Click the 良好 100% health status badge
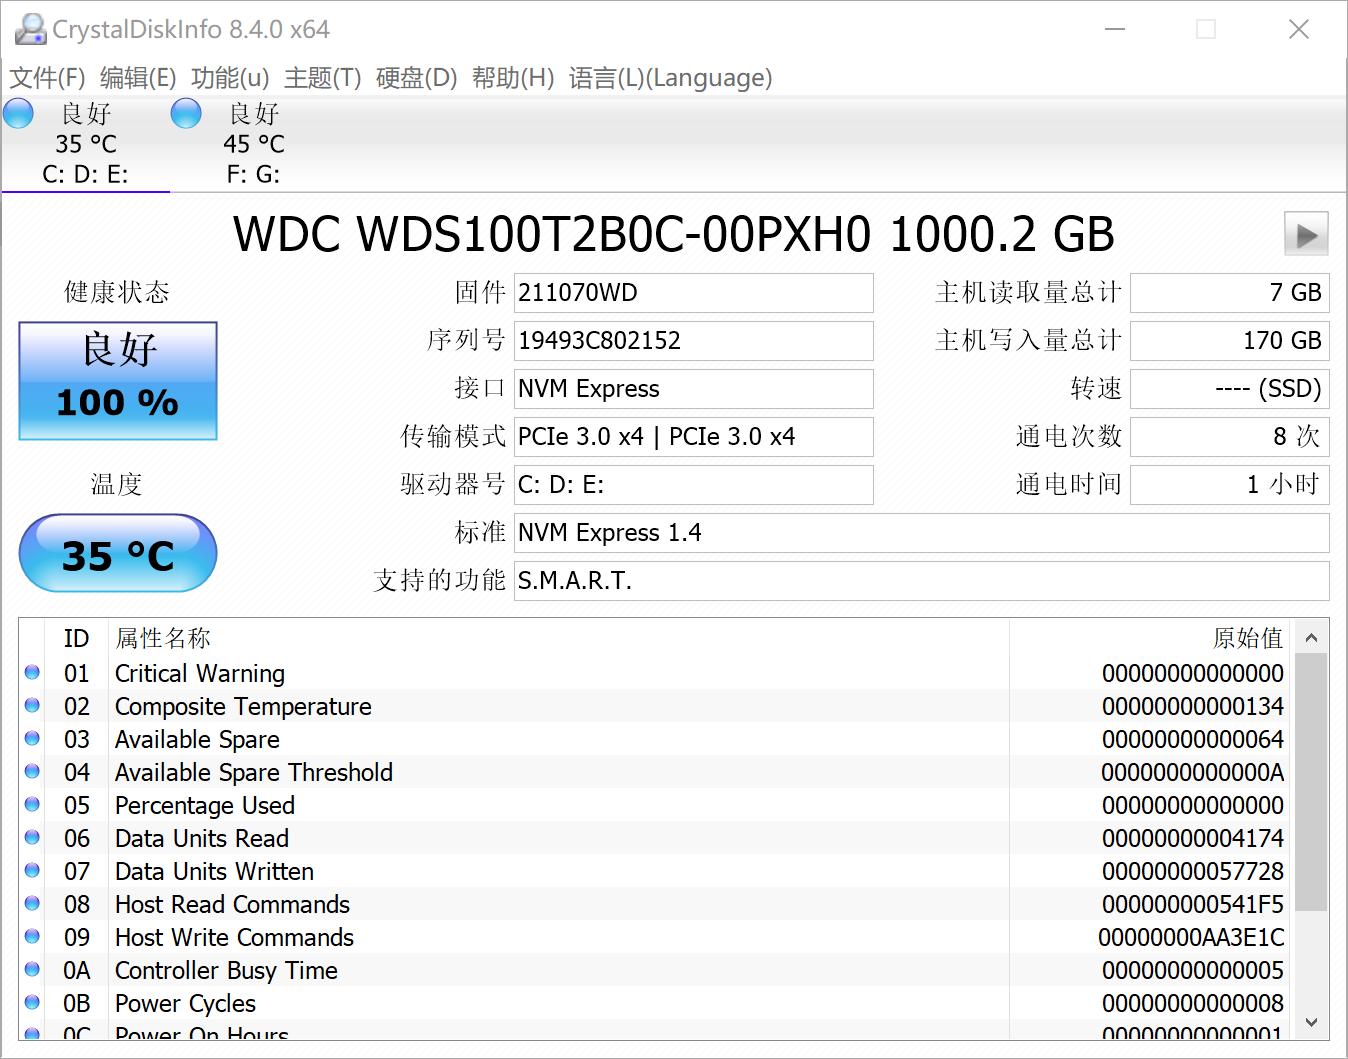 click(x=117, y=380)
